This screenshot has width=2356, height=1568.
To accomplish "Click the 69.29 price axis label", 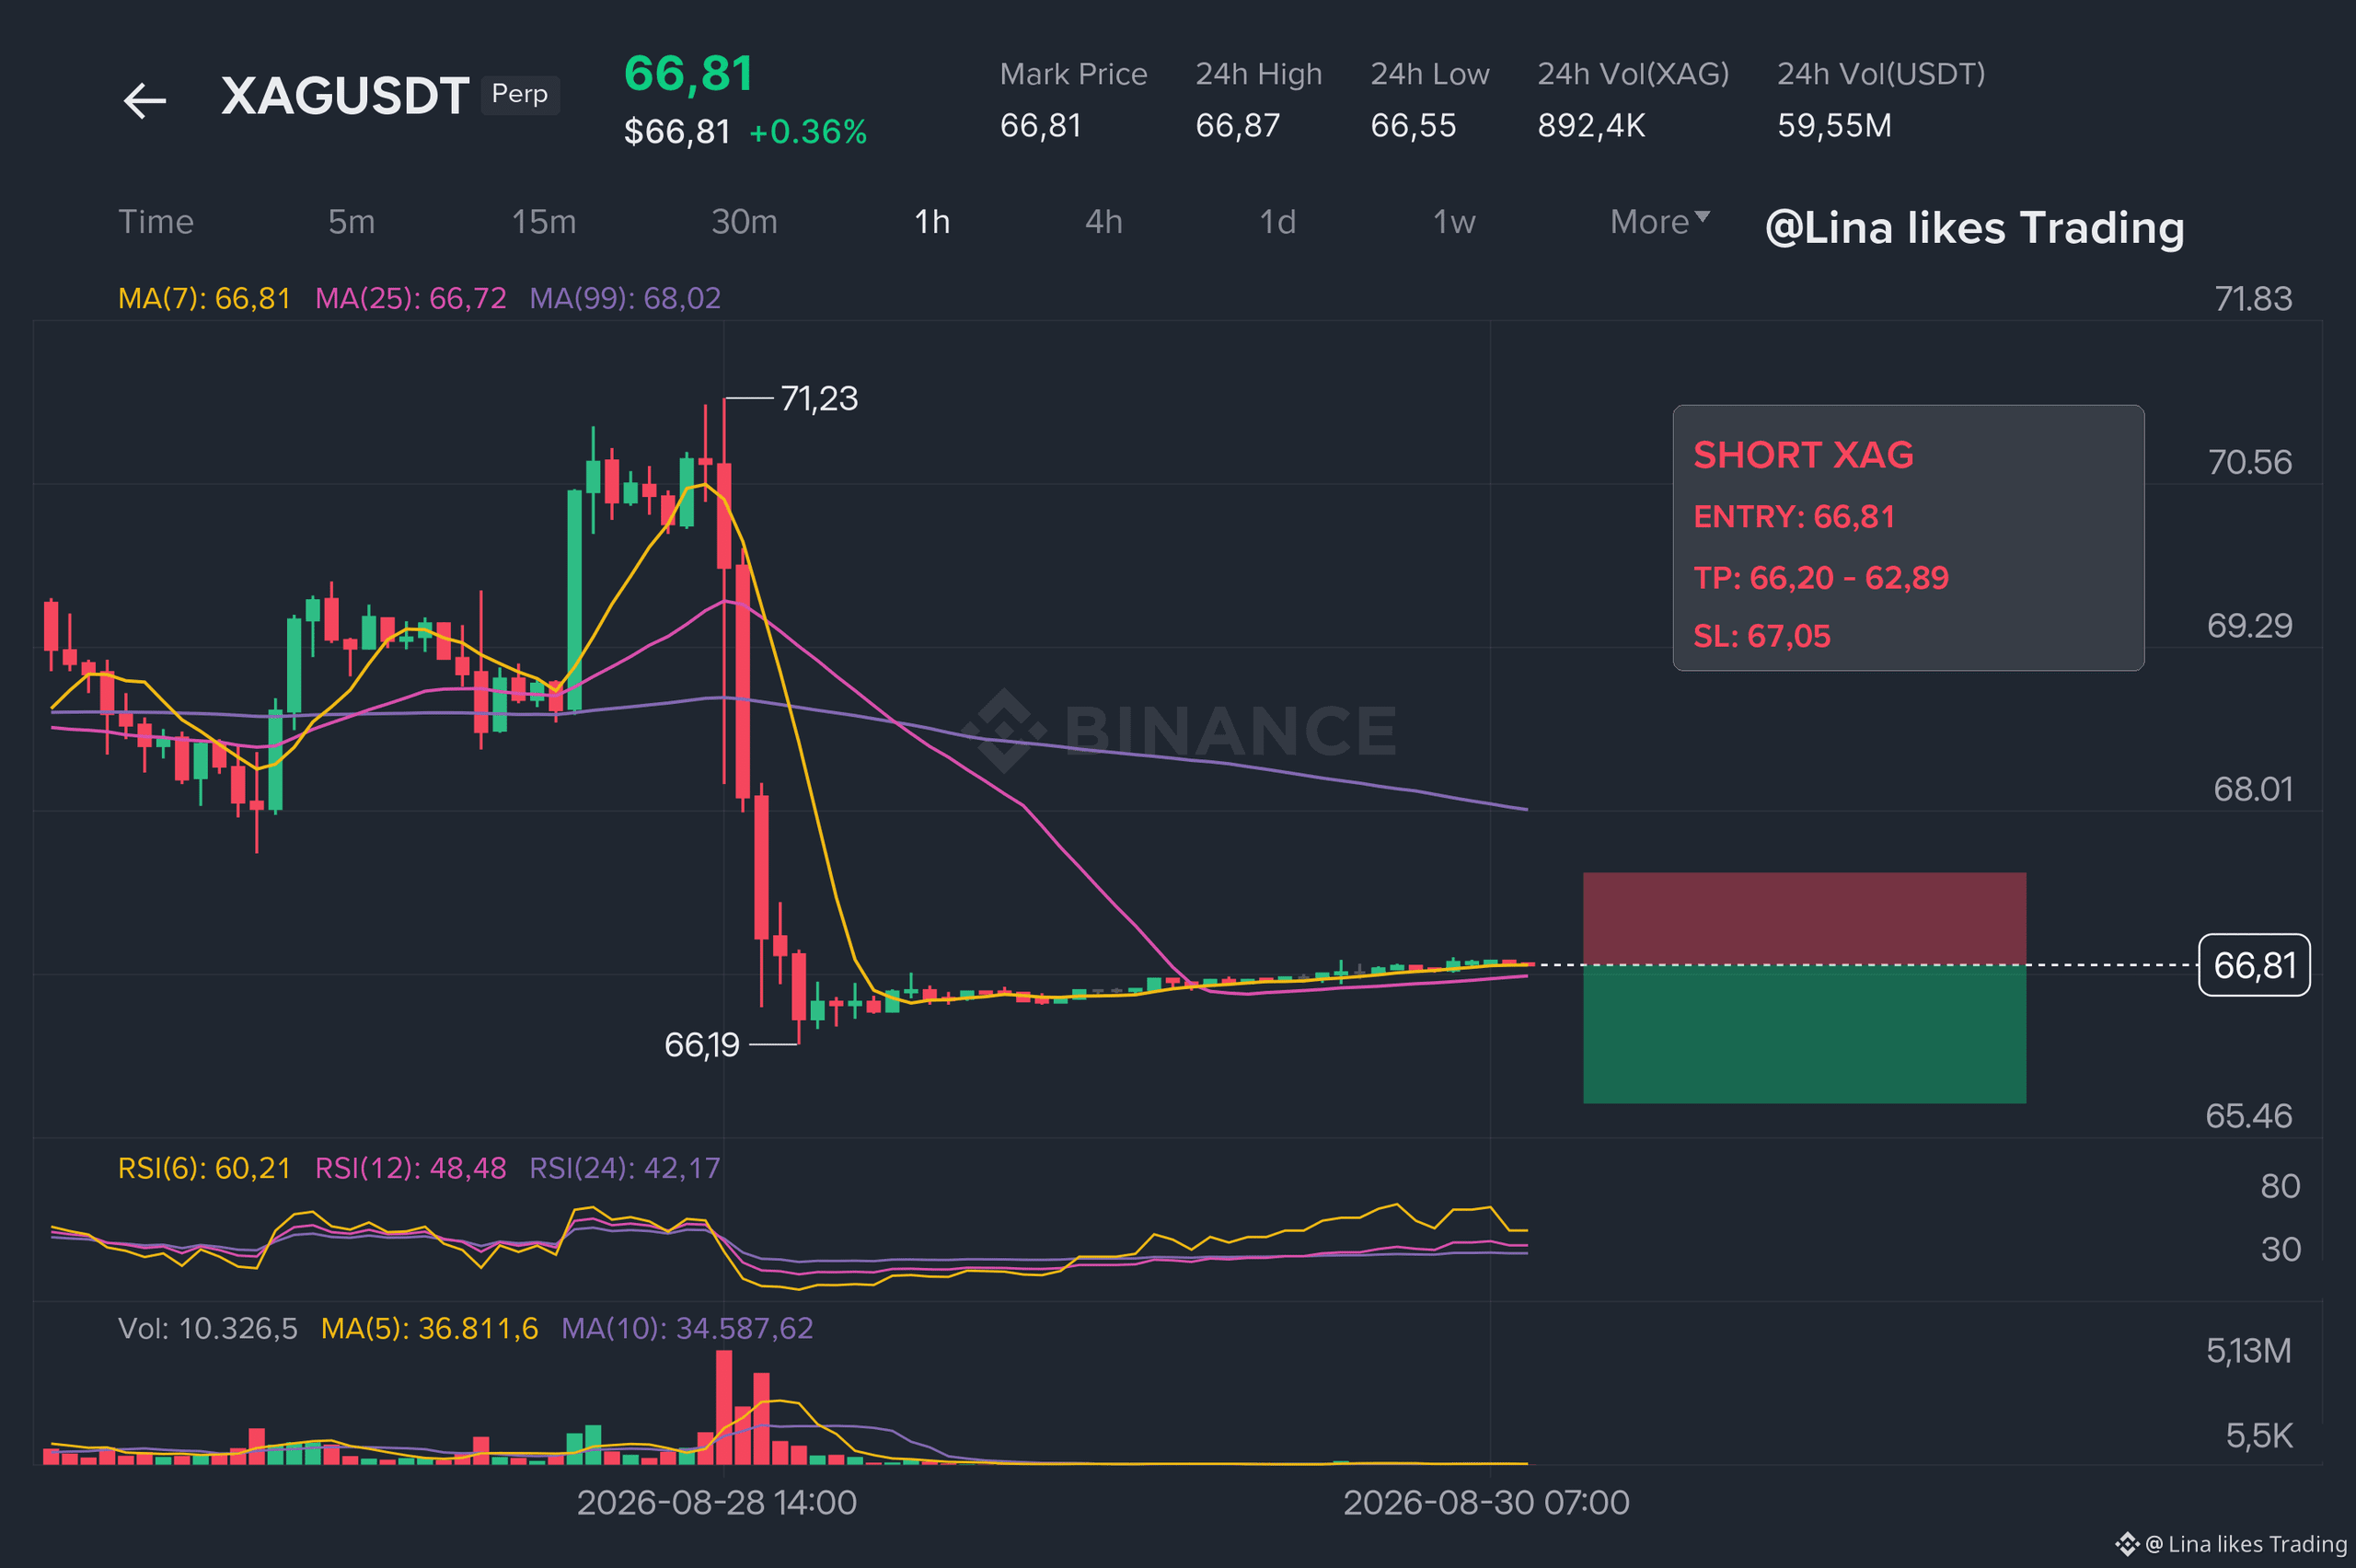I will point(2250,626).
